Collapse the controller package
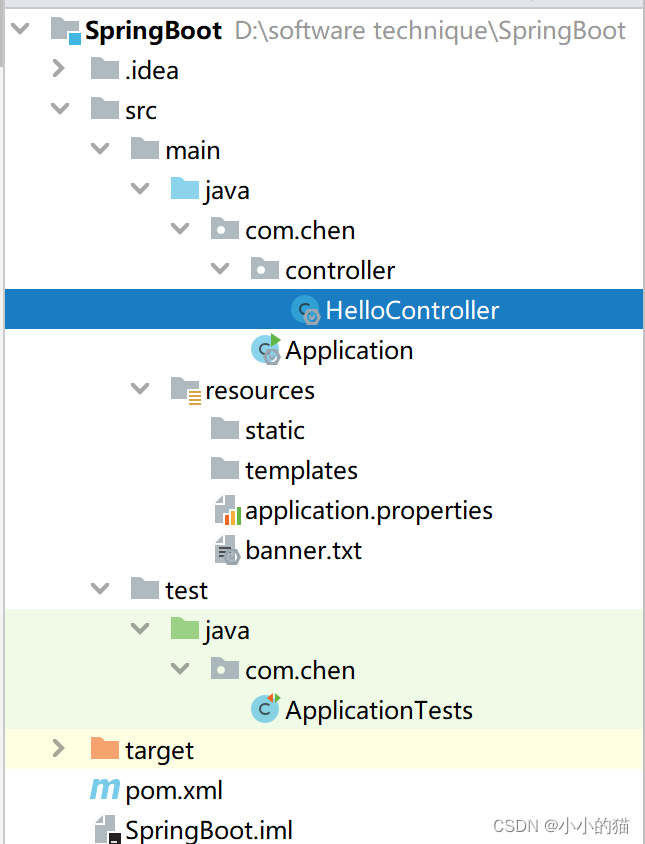This screenshot has height=844, width=645. coord(220,268)
